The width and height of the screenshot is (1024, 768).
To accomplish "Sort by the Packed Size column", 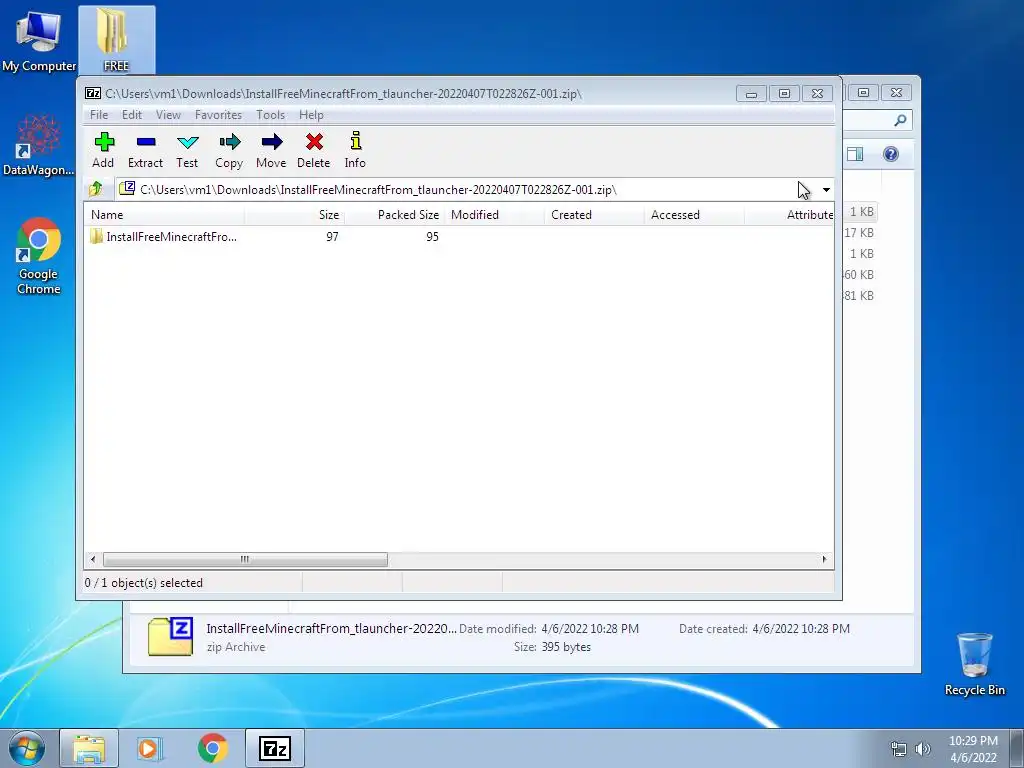I will (394, 215).
